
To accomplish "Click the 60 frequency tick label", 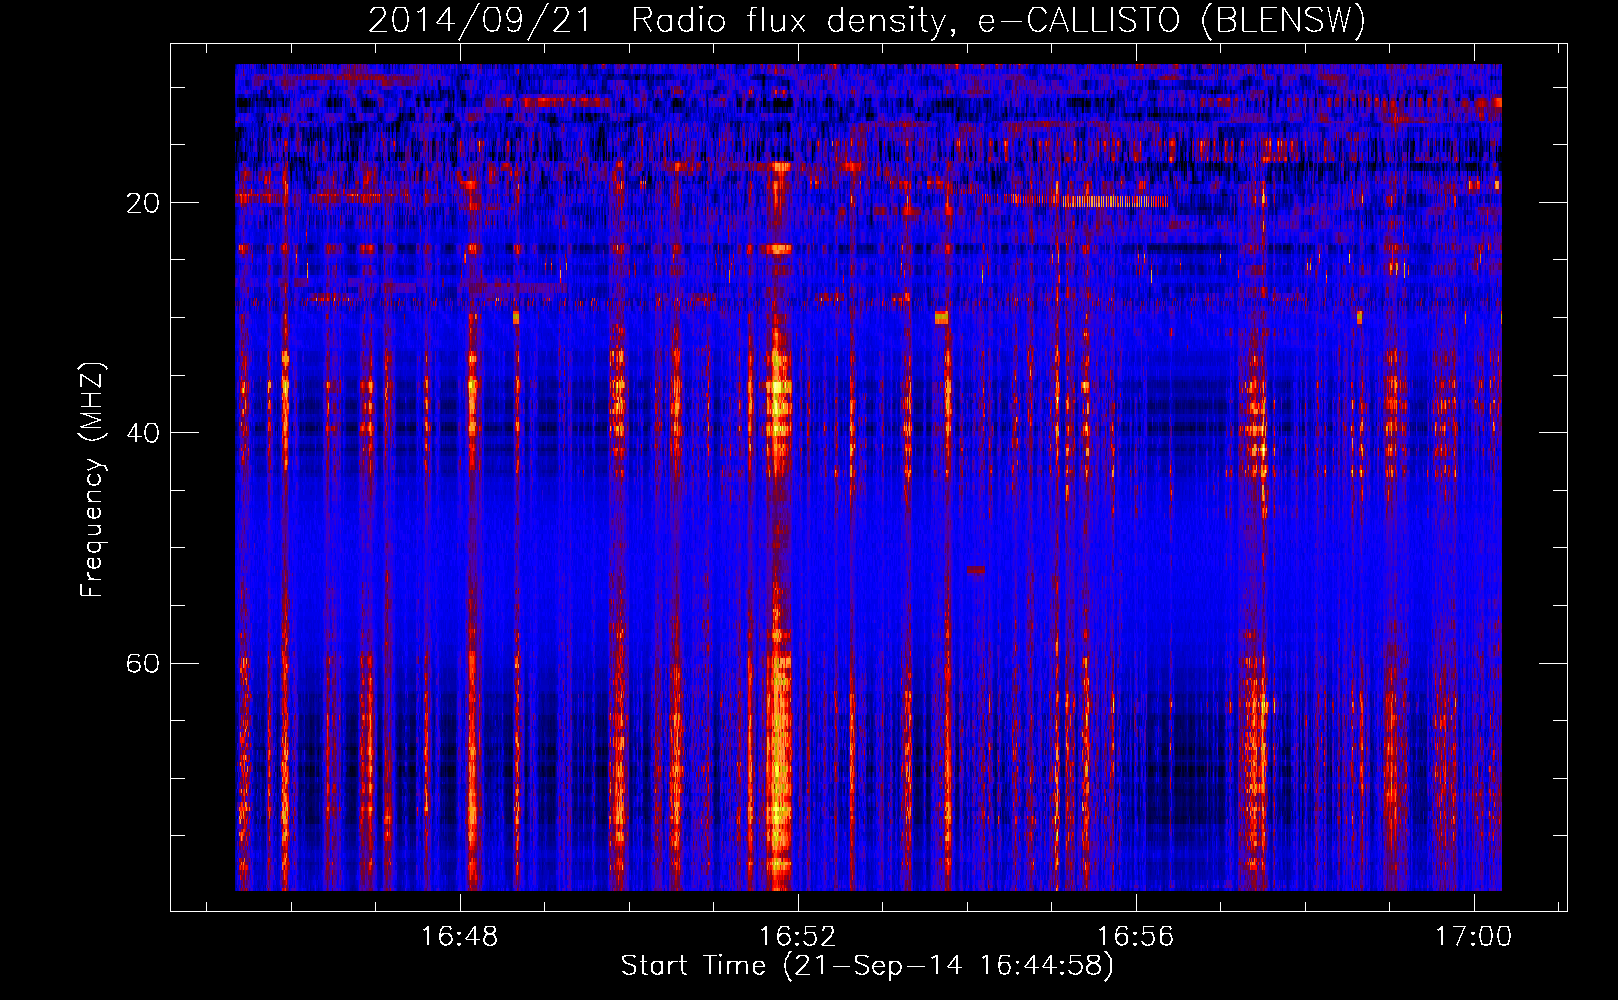I will [143, 664].
